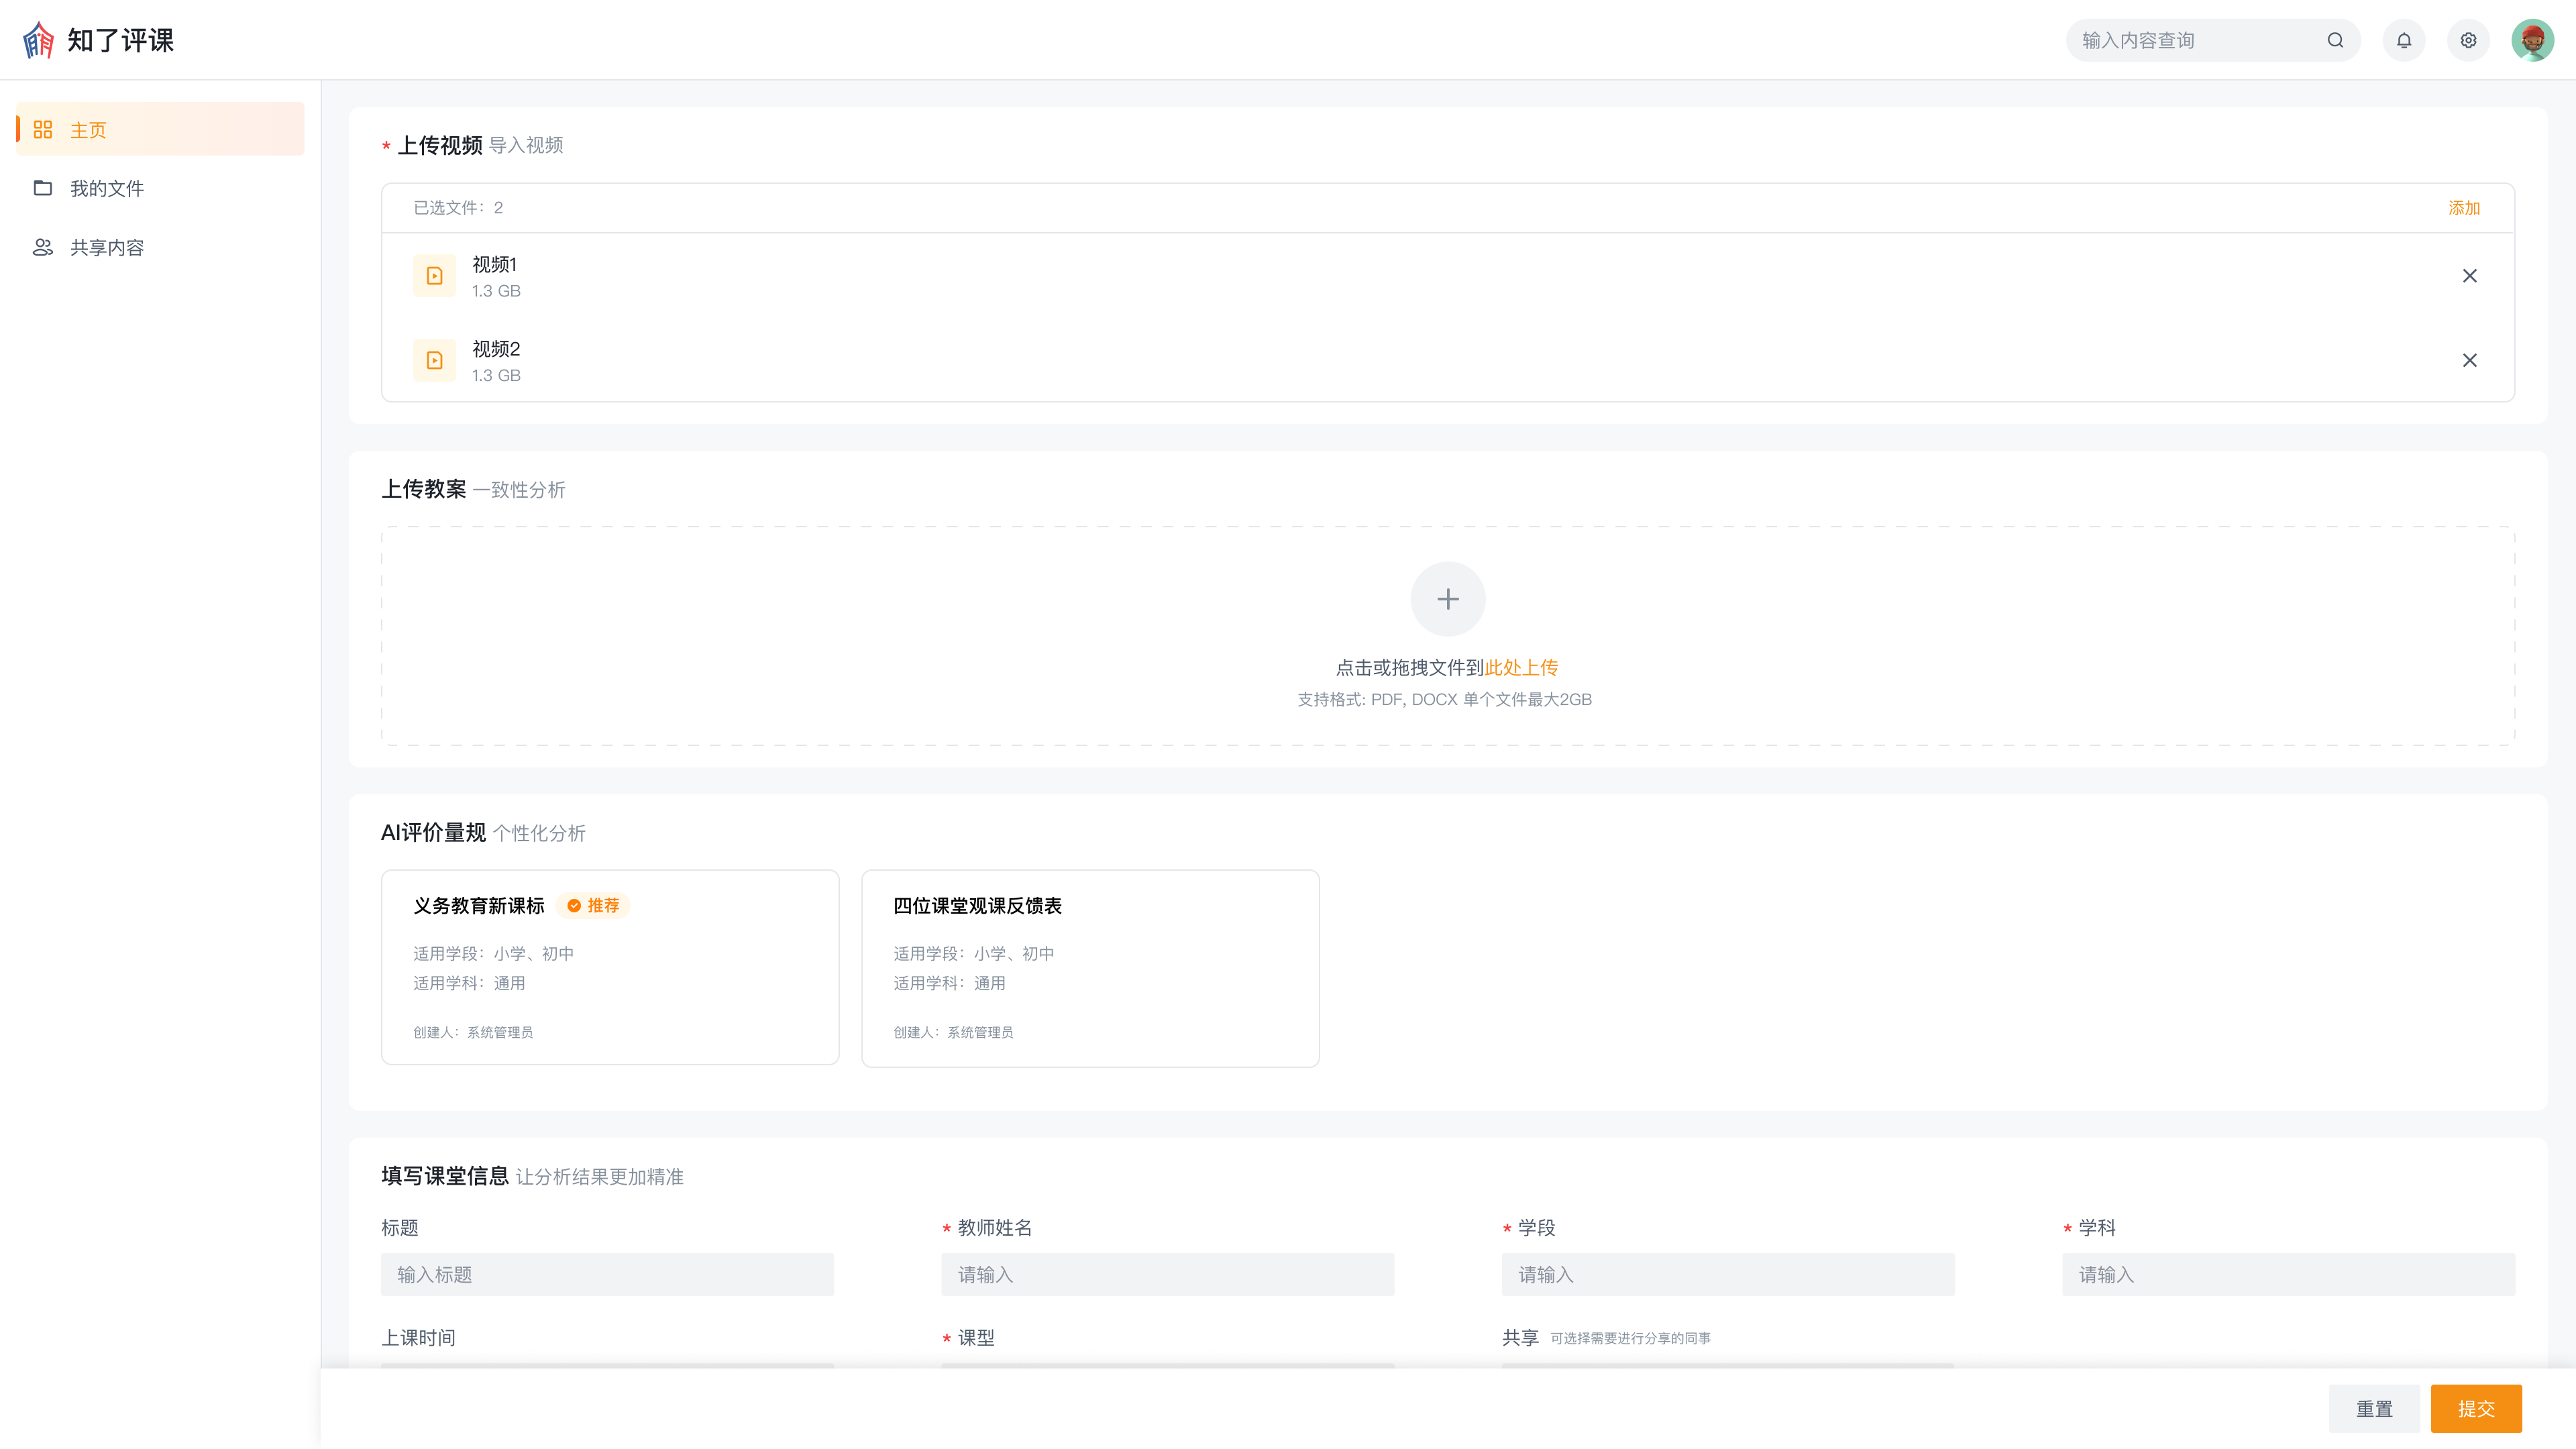Click the 知了评课 logo icon
This screenshot has width=2576, height=1449.
[x=39, y=40]
